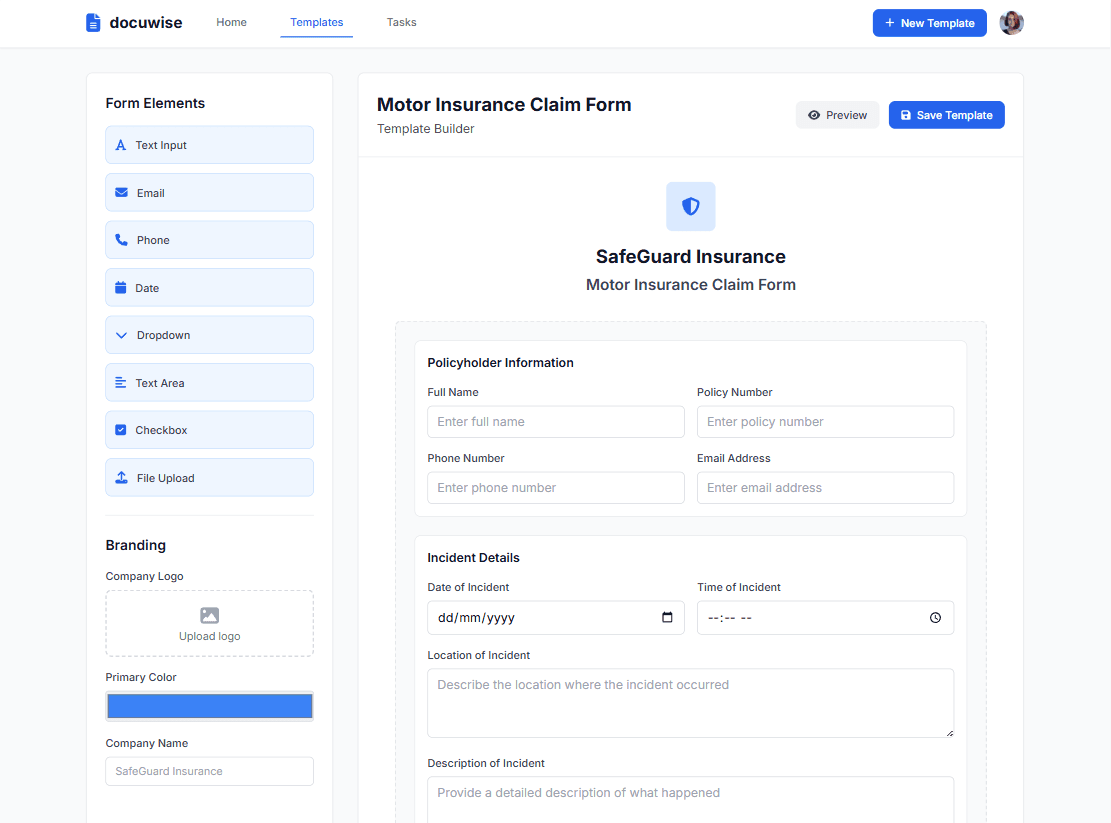Open the Primary Color swatch picker
The width and height of the screenshot is (1111, 823).
(209, 705)
